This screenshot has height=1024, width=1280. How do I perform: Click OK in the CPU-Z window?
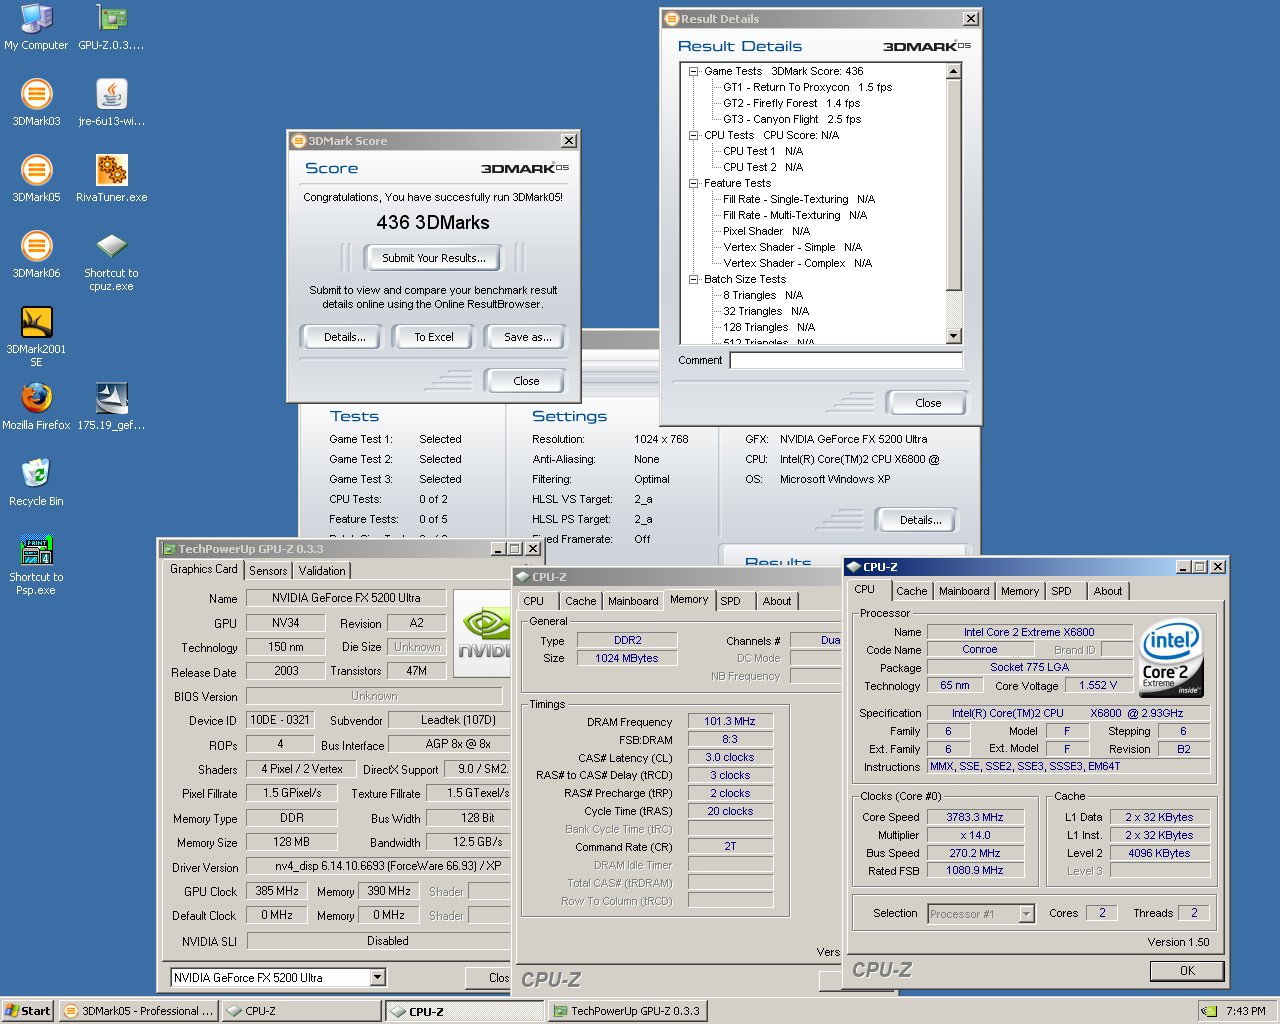(1187, 970)
